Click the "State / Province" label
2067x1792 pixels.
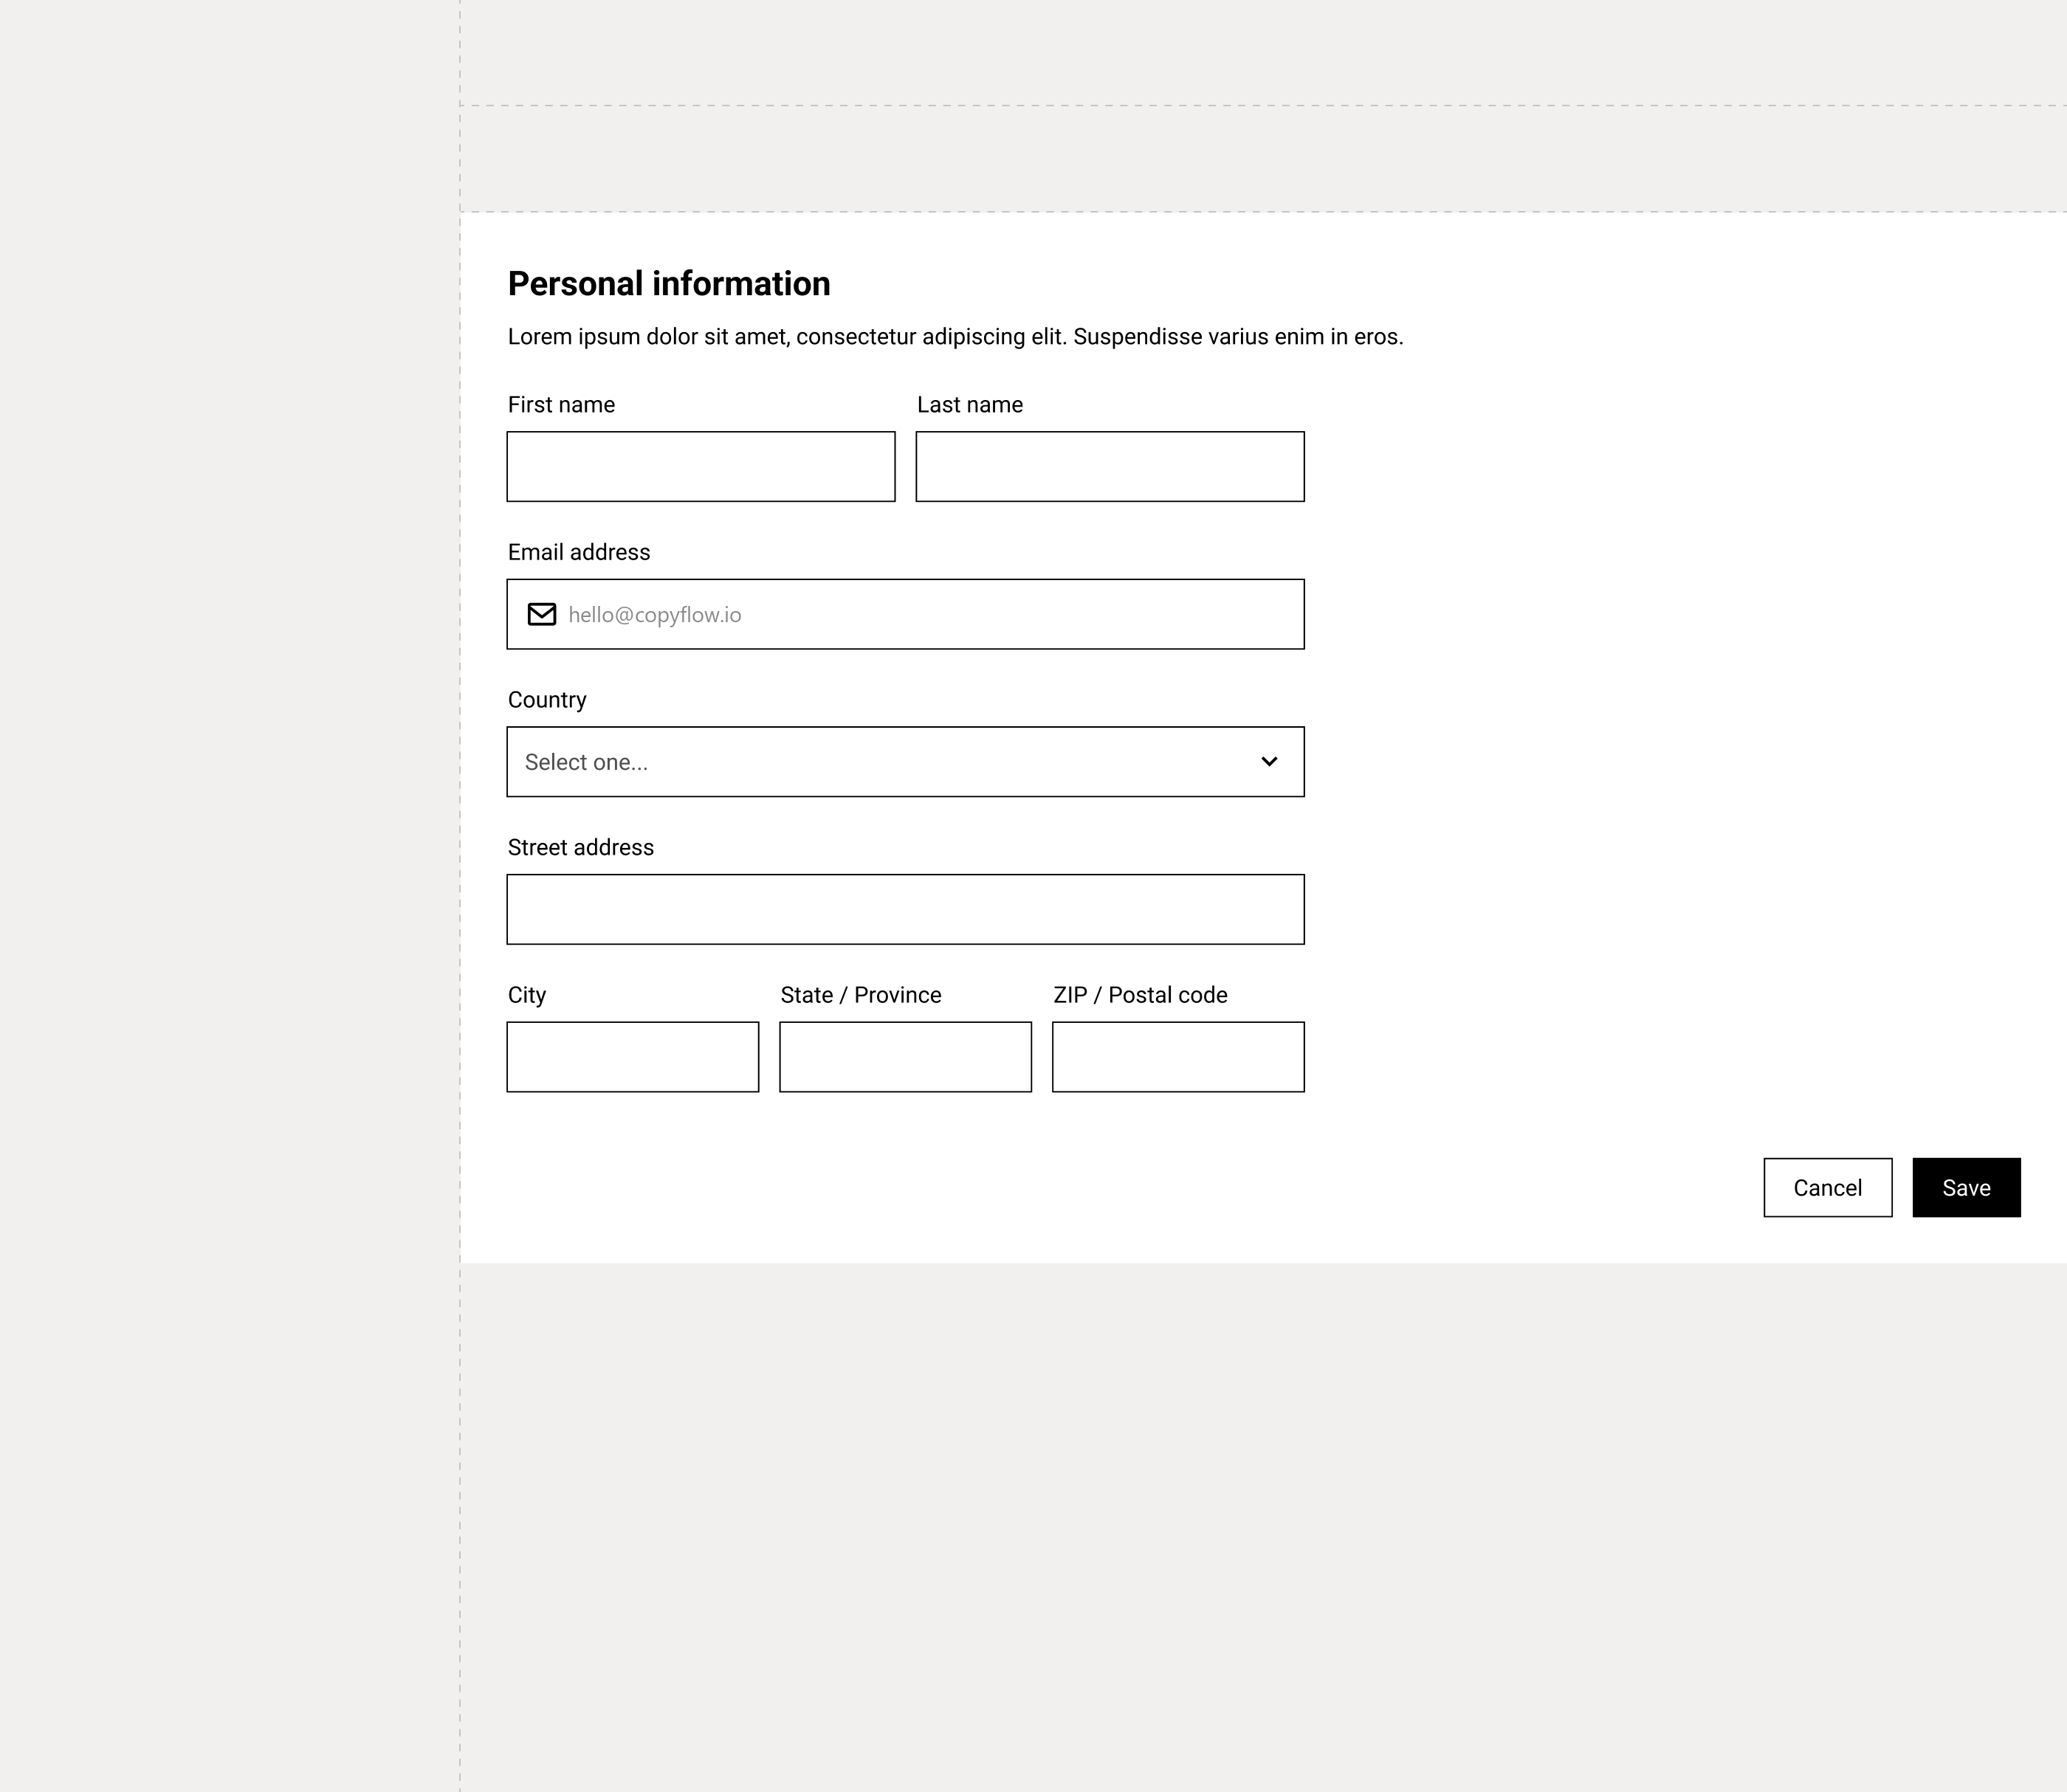click(861, 995)
